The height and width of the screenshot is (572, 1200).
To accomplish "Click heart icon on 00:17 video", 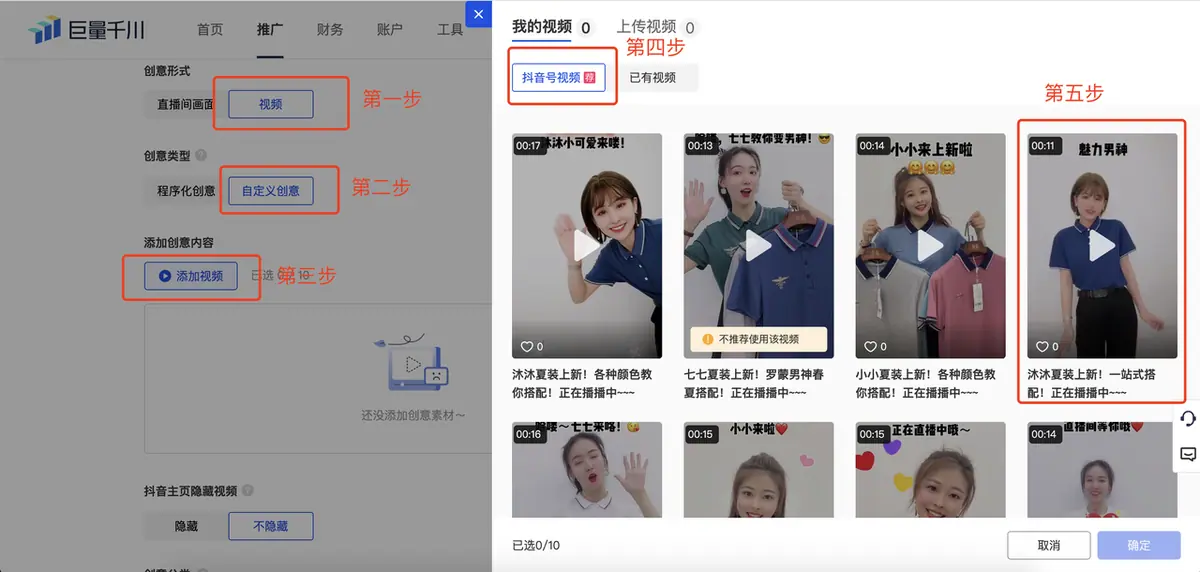I will coord(526,346).
